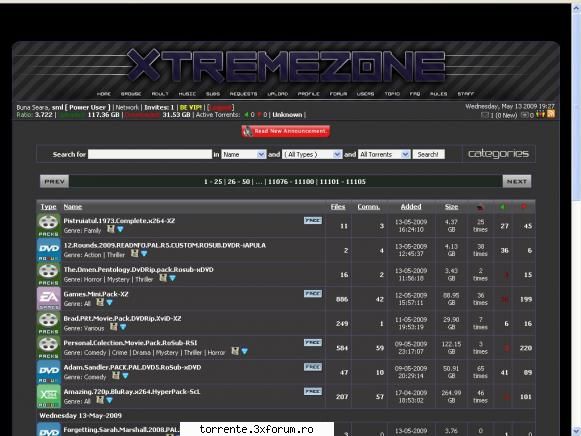Open the REQUESTS menu item
Image resolution: width=581 pixels, height=436 pixels.
click(x=243, y=94)
